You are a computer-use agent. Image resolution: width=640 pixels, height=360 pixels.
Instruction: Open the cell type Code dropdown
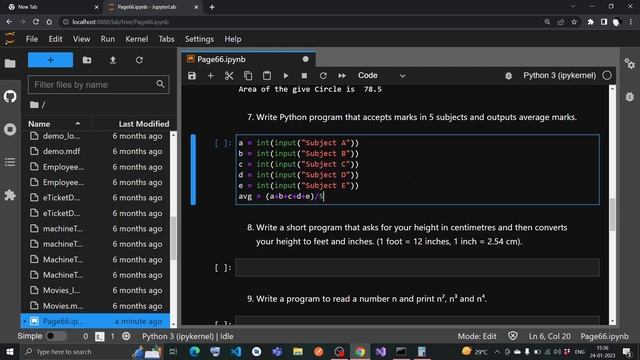coord(381,76)
